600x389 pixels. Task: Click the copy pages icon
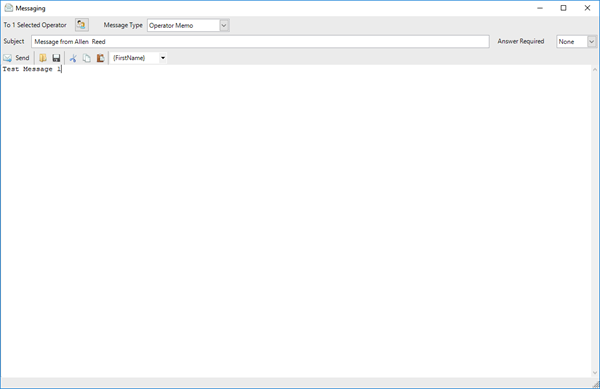pos(87,58)
